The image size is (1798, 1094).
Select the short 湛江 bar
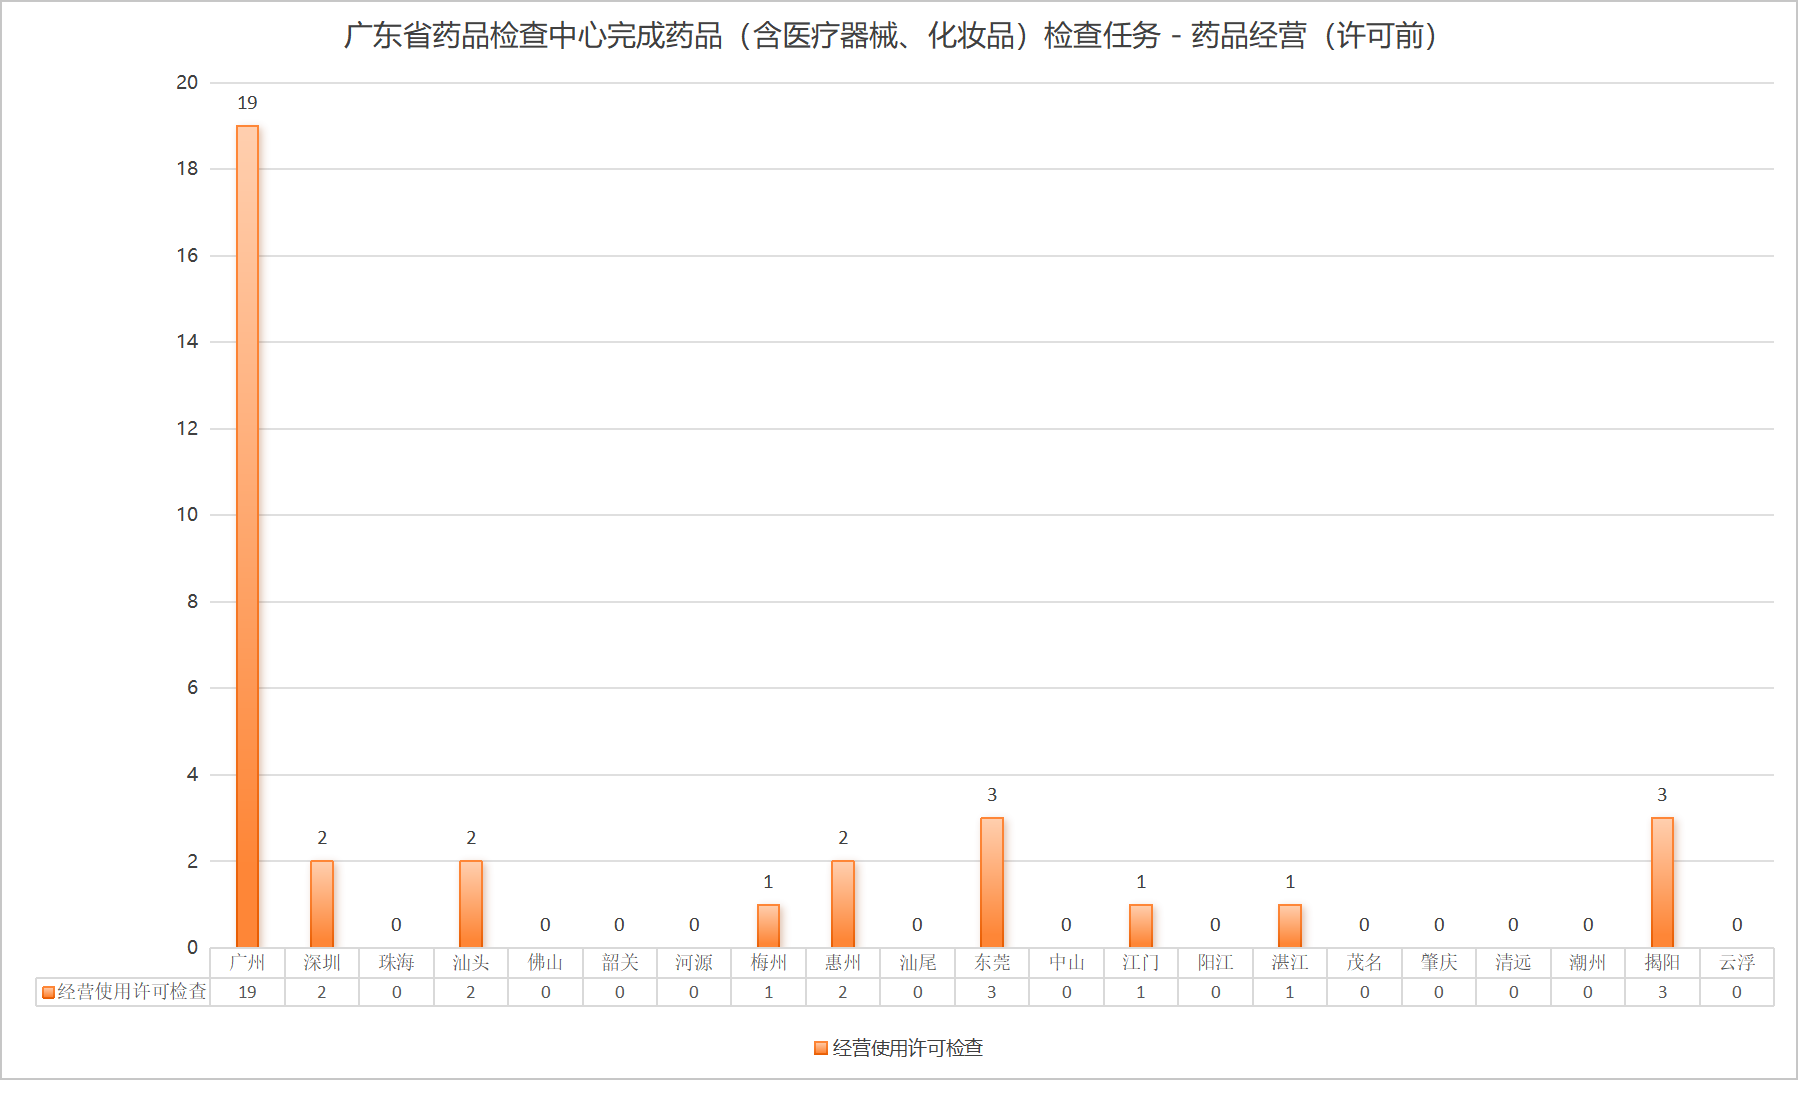pos(1290,925)
